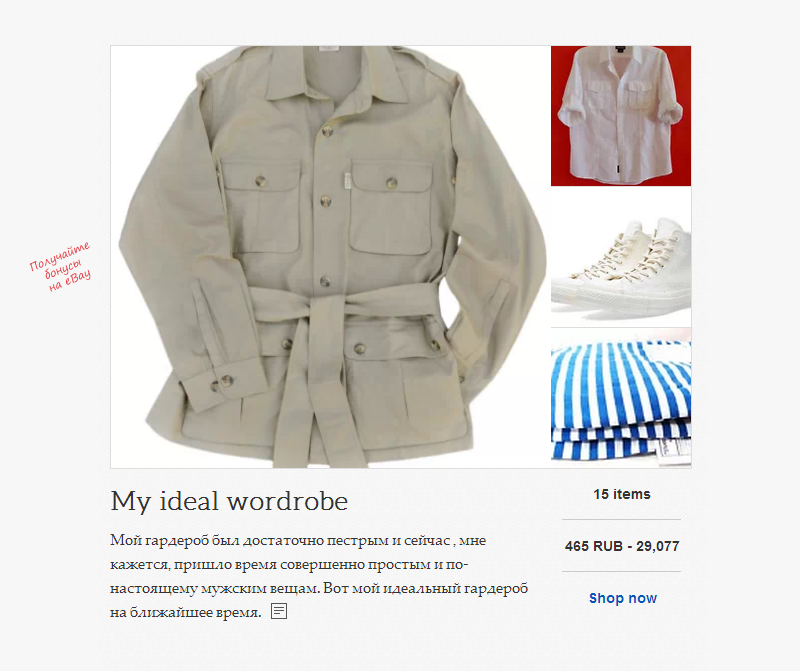Screen dimensions: 800x671
Task: Click the text на ближайшее время
Action: tap(186, 612)
